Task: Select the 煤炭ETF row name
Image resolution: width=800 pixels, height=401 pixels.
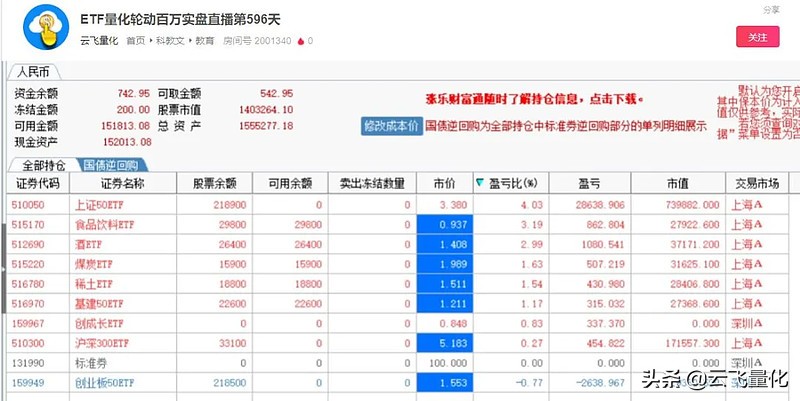Action: coord(94,264)
